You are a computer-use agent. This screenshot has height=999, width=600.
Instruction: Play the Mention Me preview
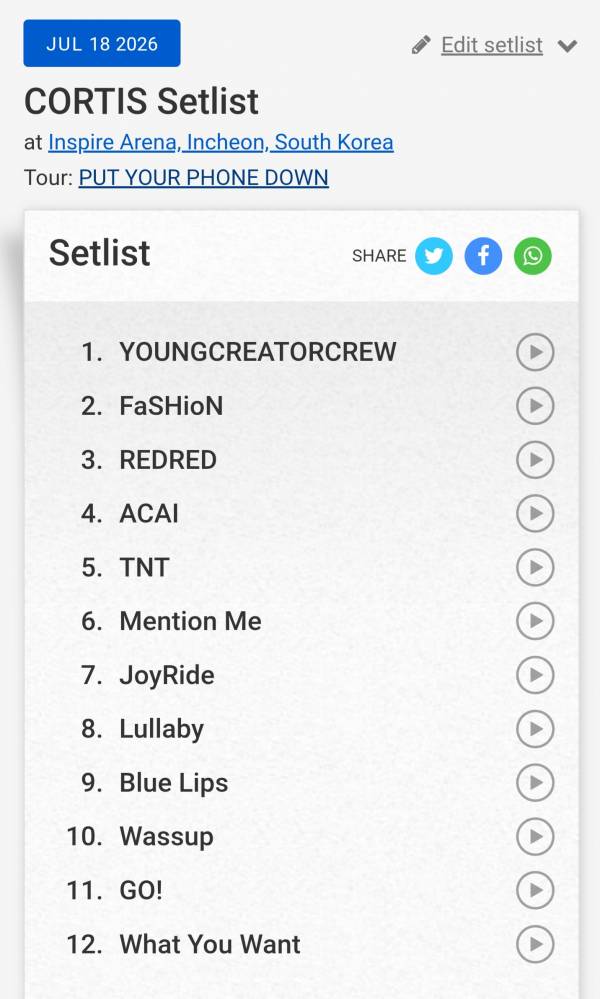(x=535, y=621)
